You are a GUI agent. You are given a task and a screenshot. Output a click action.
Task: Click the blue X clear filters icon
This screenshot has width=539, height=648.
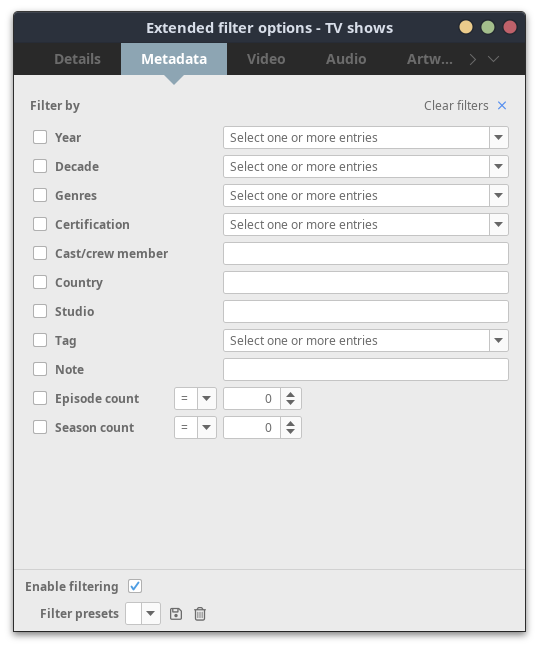[502, 105]
